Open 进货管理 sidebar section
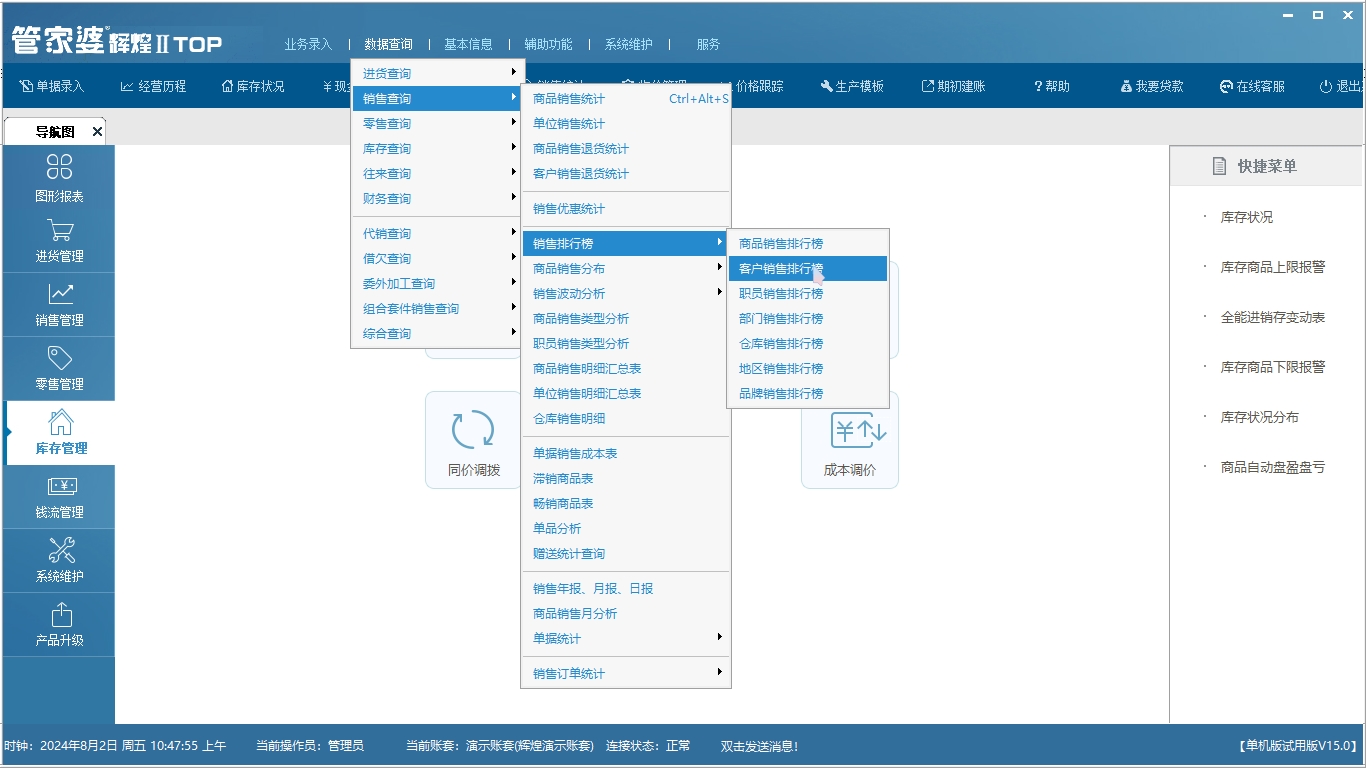The height and width of the screenshot is (768, 1366). click(x=59, y=241)
